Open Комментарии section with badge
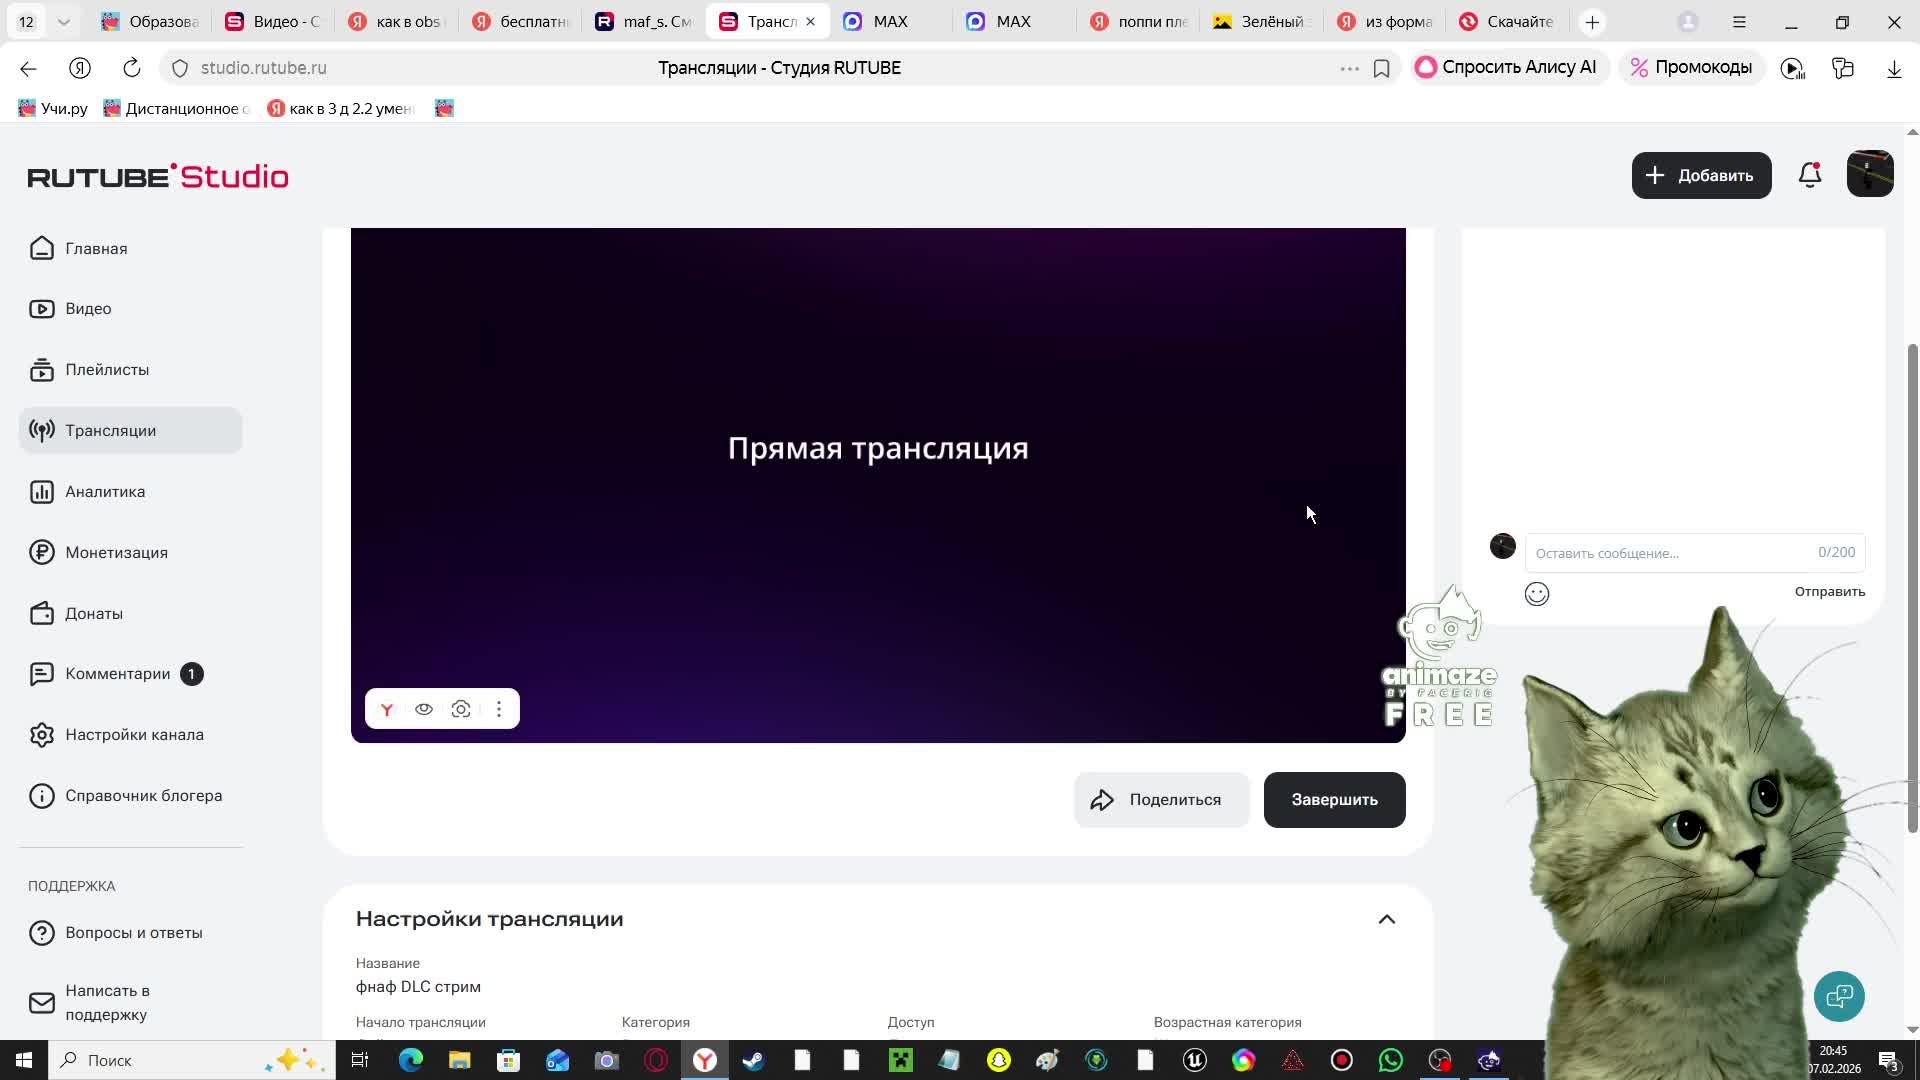 (118, 674)
